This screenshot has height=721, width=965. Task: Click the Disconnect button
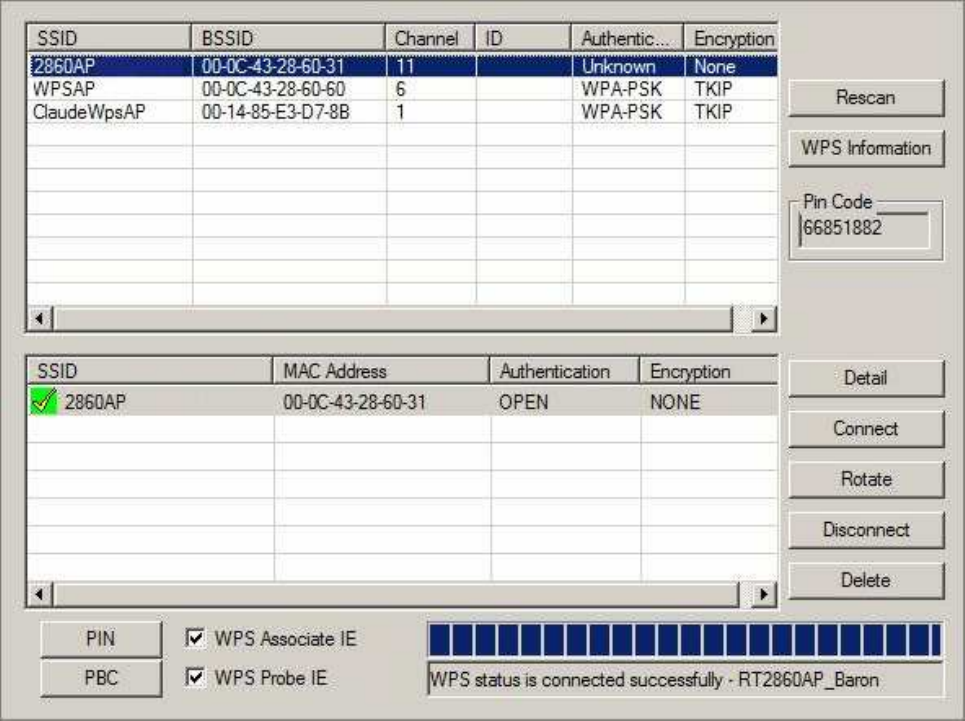[x=865, y=529]
